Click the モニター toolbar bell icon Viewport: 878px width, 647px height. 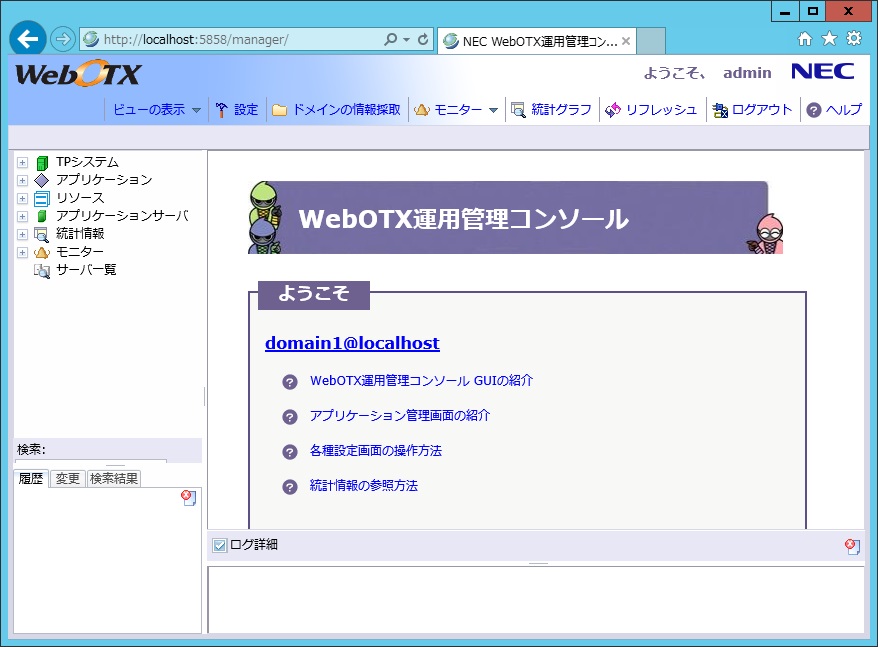pyautogui.click(x=422, y=110)
